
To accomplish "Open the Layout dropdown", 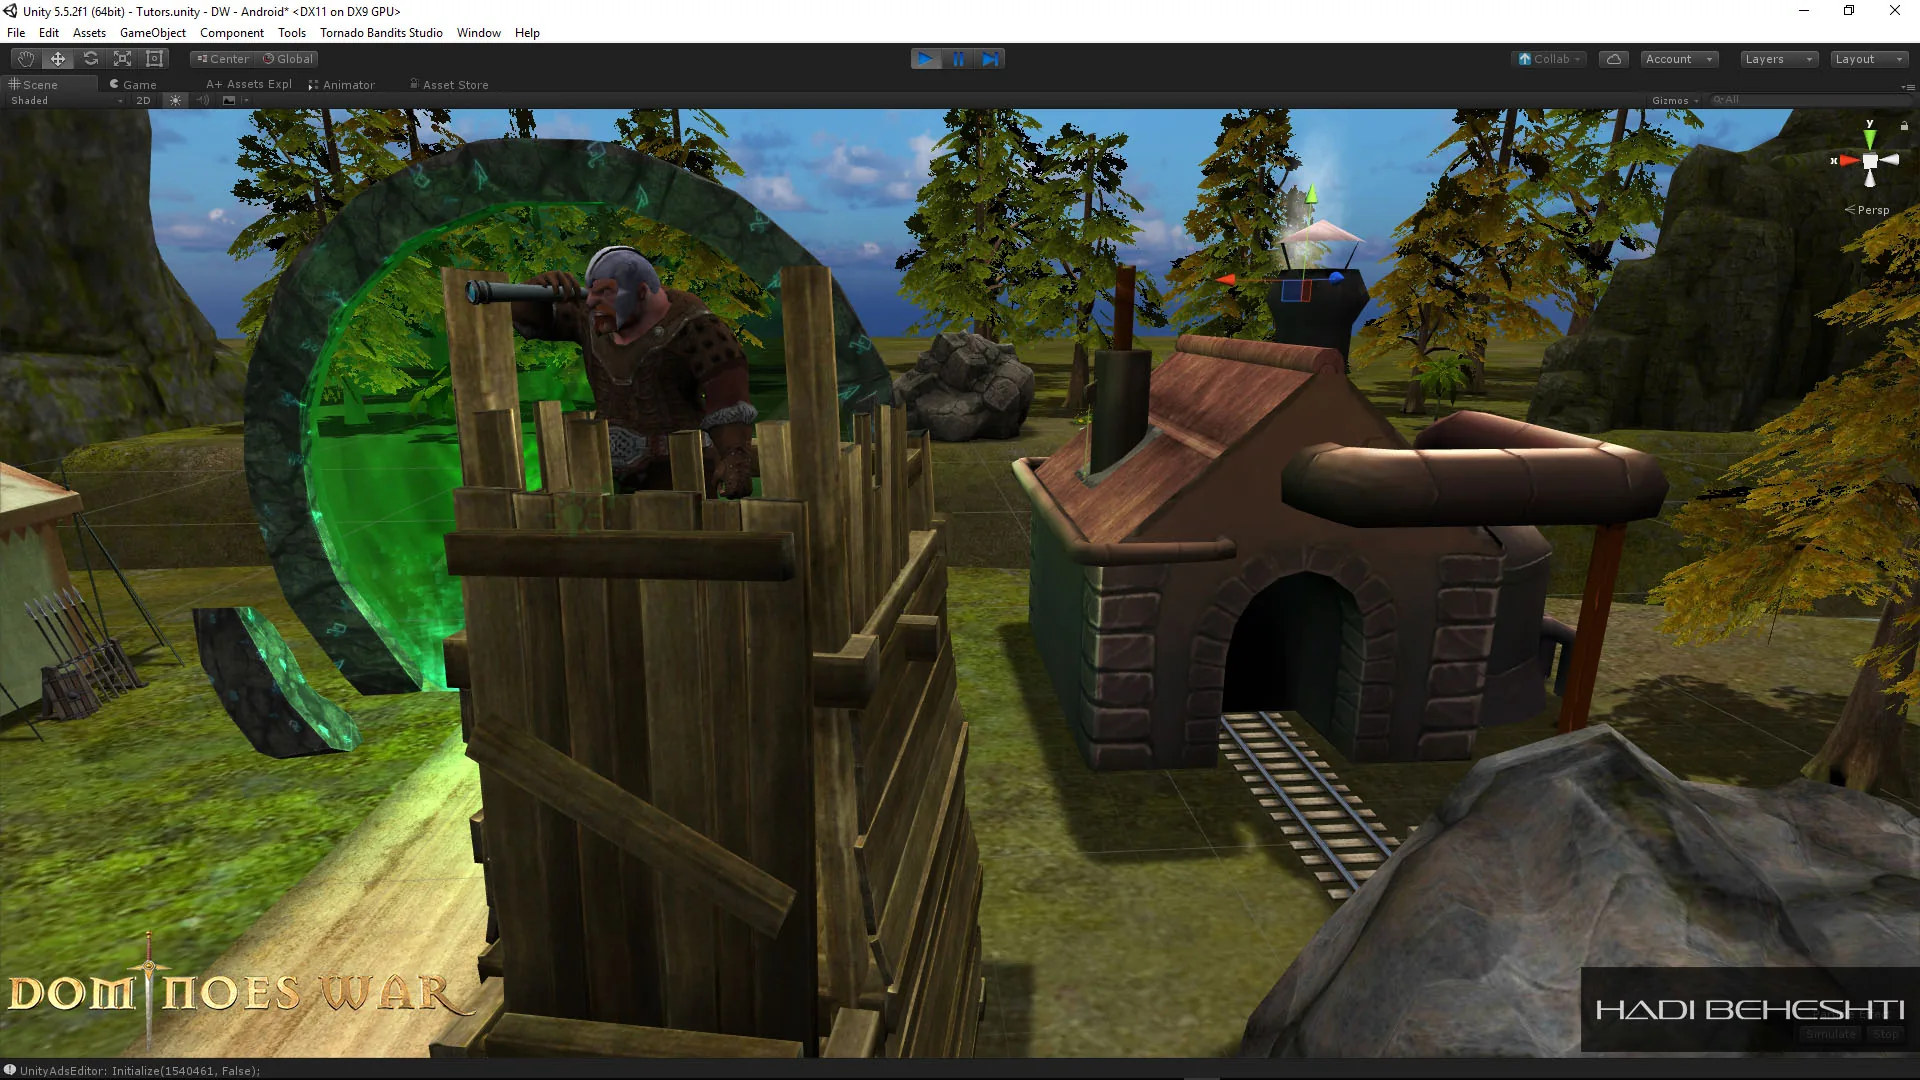I will (x=1869, y=59).
